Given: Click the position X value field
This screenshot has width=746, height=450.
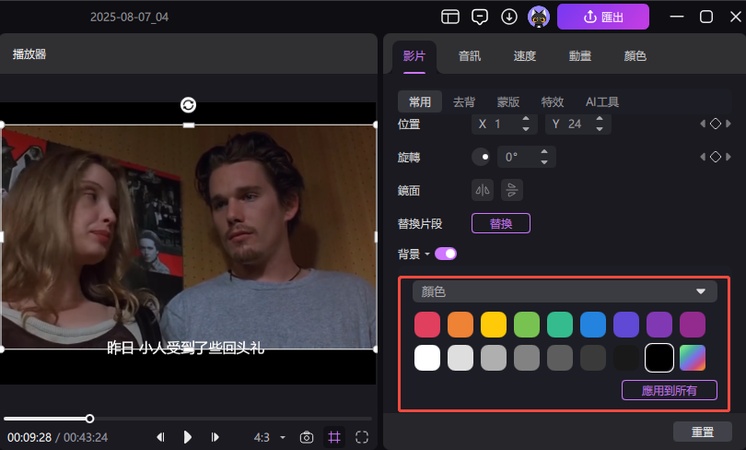Looking at the screenshot, I should (x=497, y=124).
